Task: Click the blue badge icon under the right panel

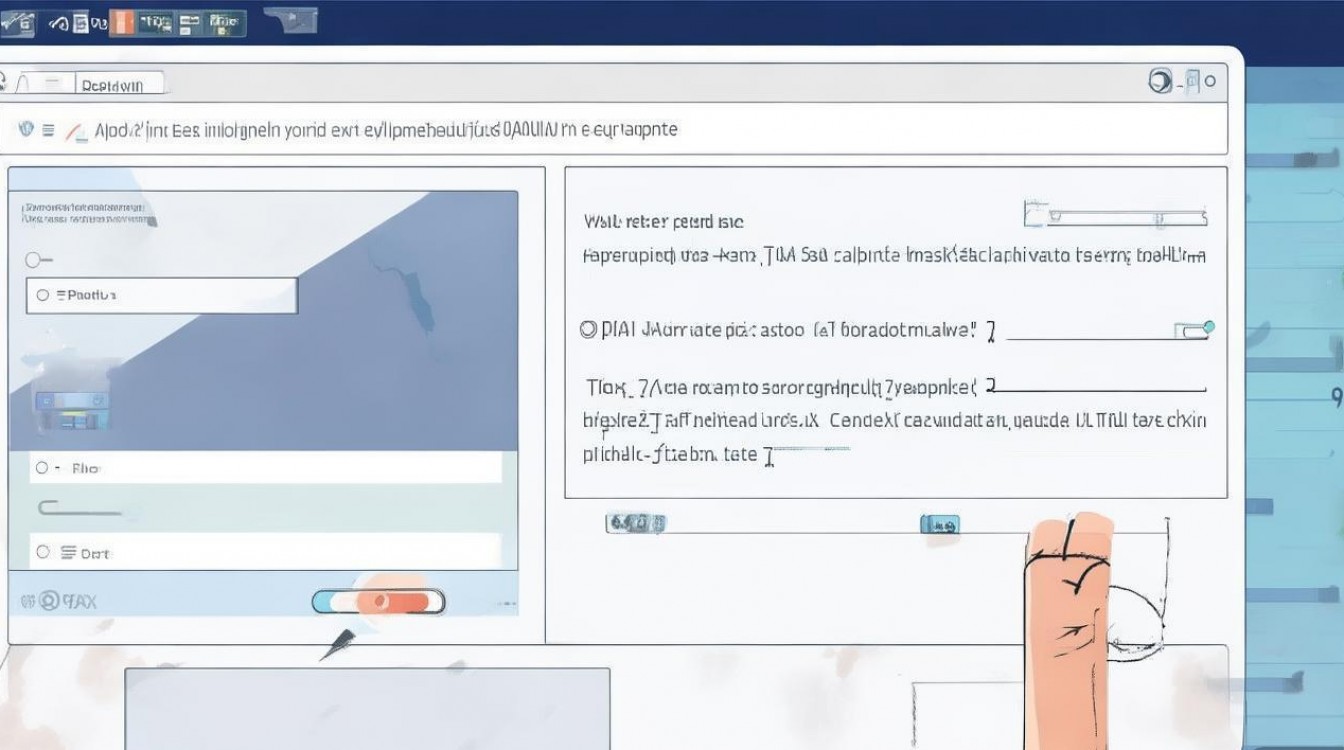Action: (x=940, y=524)
